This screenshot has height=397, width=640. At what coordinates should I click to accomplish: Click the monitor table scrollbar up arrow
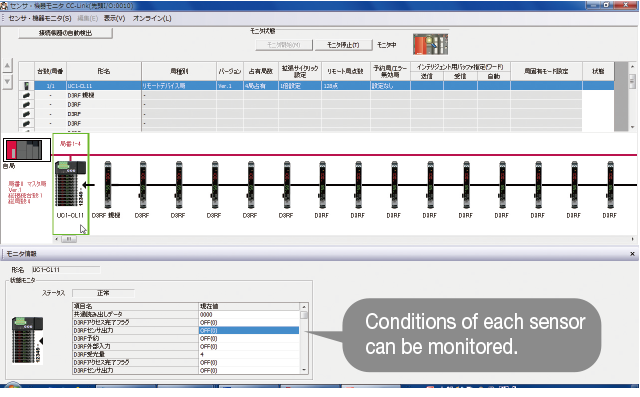coord(304,306)
